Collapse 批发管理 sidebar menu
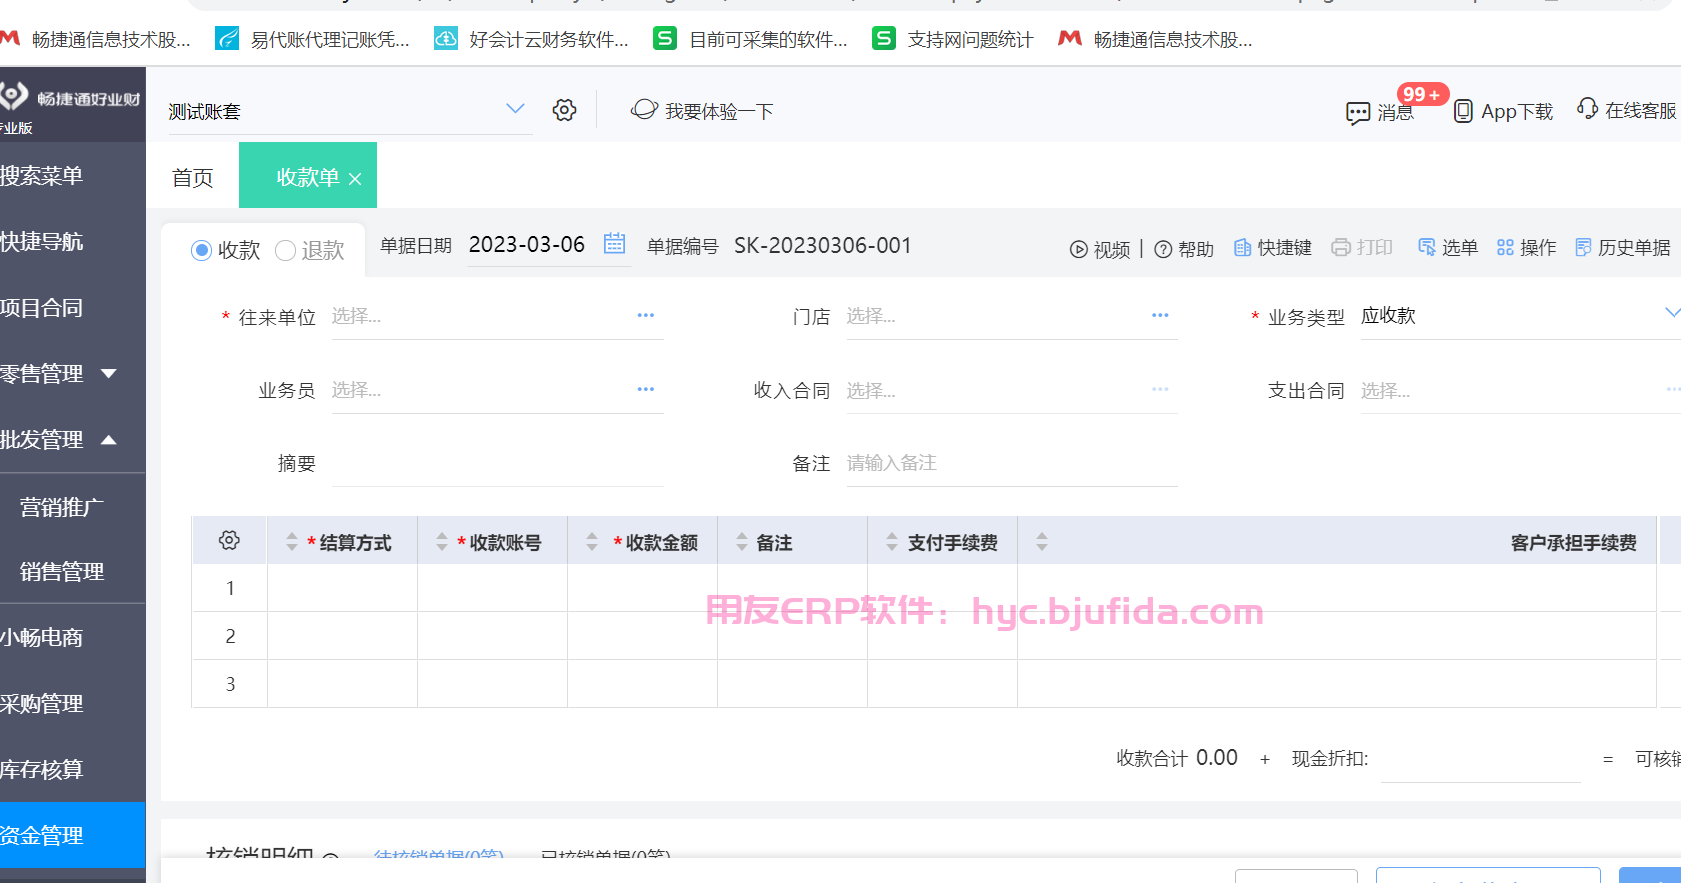The image size is (1681, 883). 108,439
